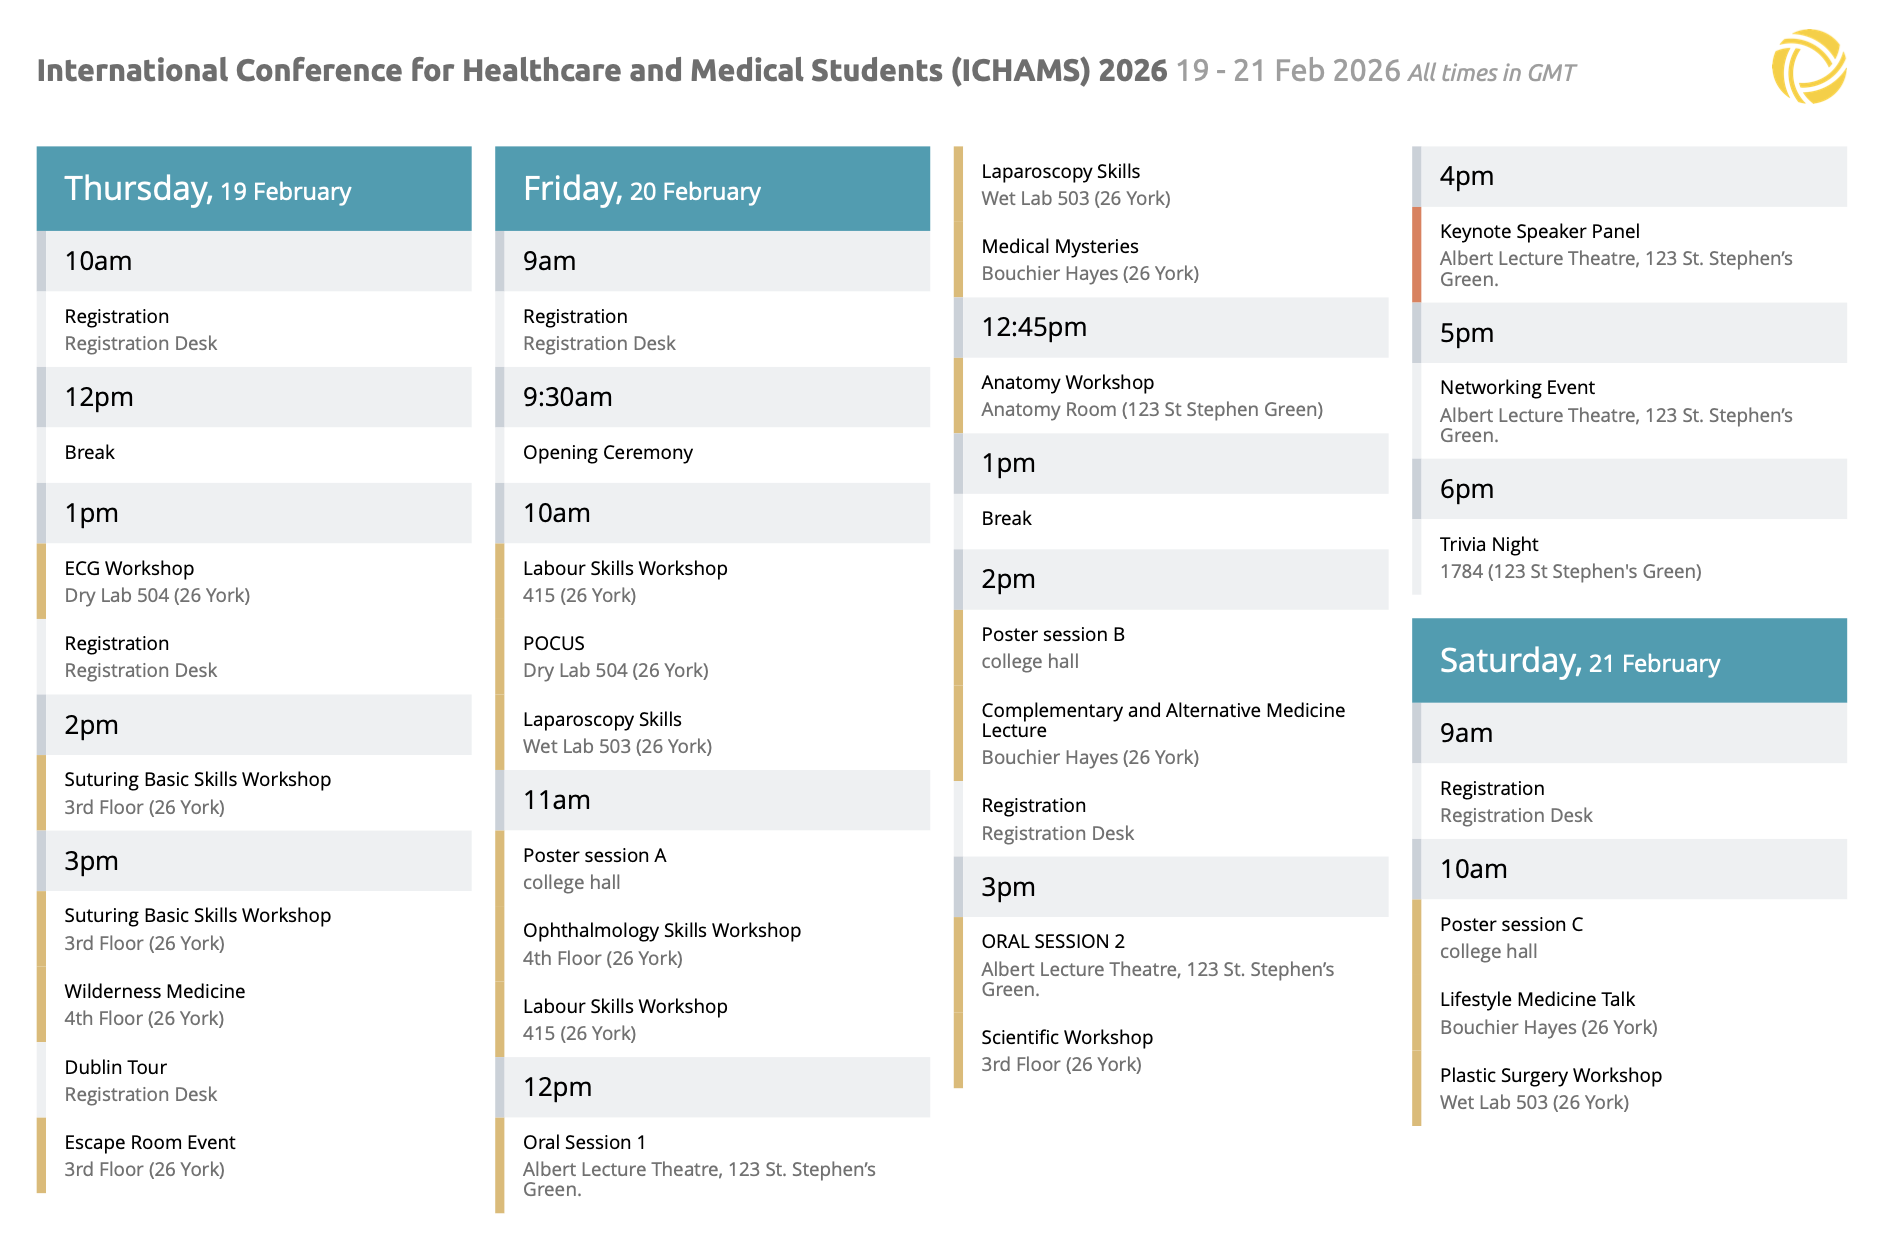Click the Saturday 10am time heading
Image resolution: width=1904 pixels, height=1254 pixels.
(x=1629, y=869)
